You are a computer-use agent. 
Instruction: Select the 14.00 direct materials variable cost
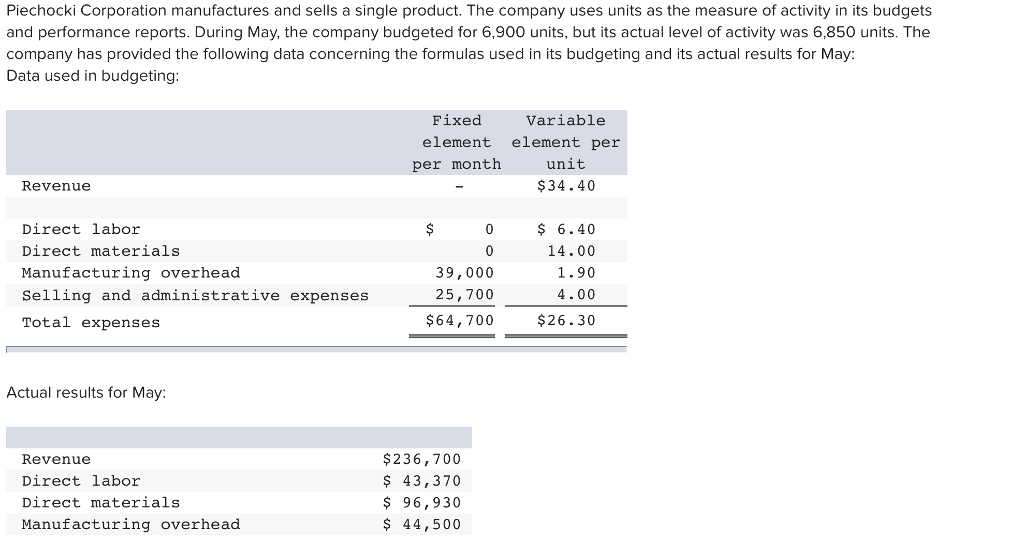pyautogui.click(x=570, y=251)
